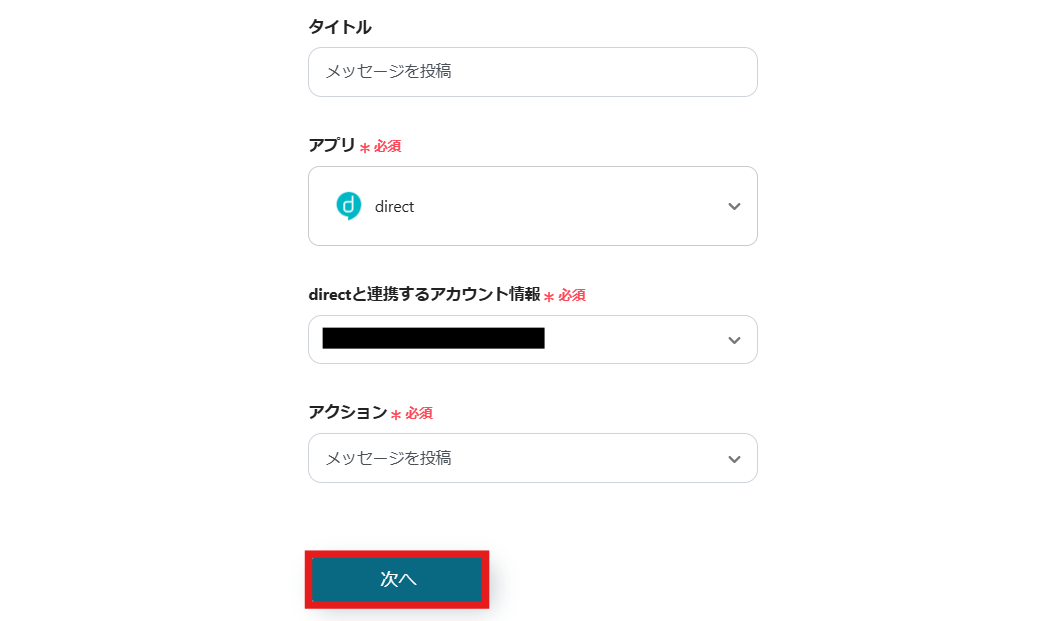
Task: Click the red asterisk beside アプリ
Action: point(365,147)
